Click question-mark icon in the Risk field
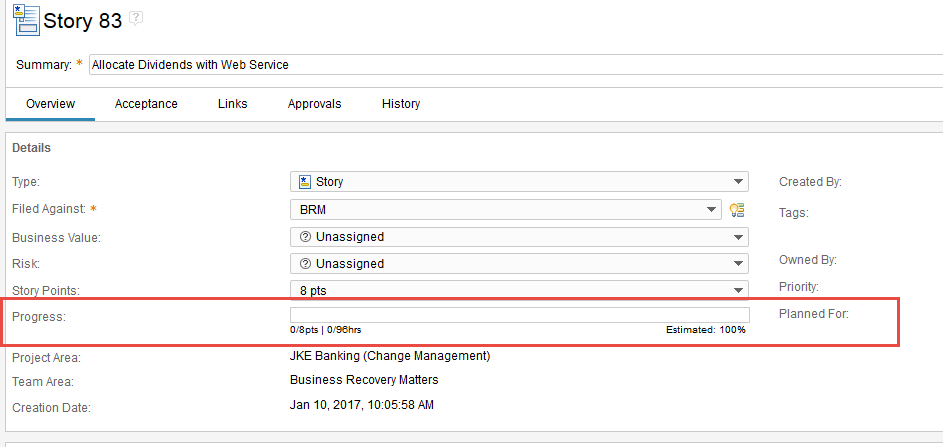This screenshot has height=447, width=943. pos(305,264)
